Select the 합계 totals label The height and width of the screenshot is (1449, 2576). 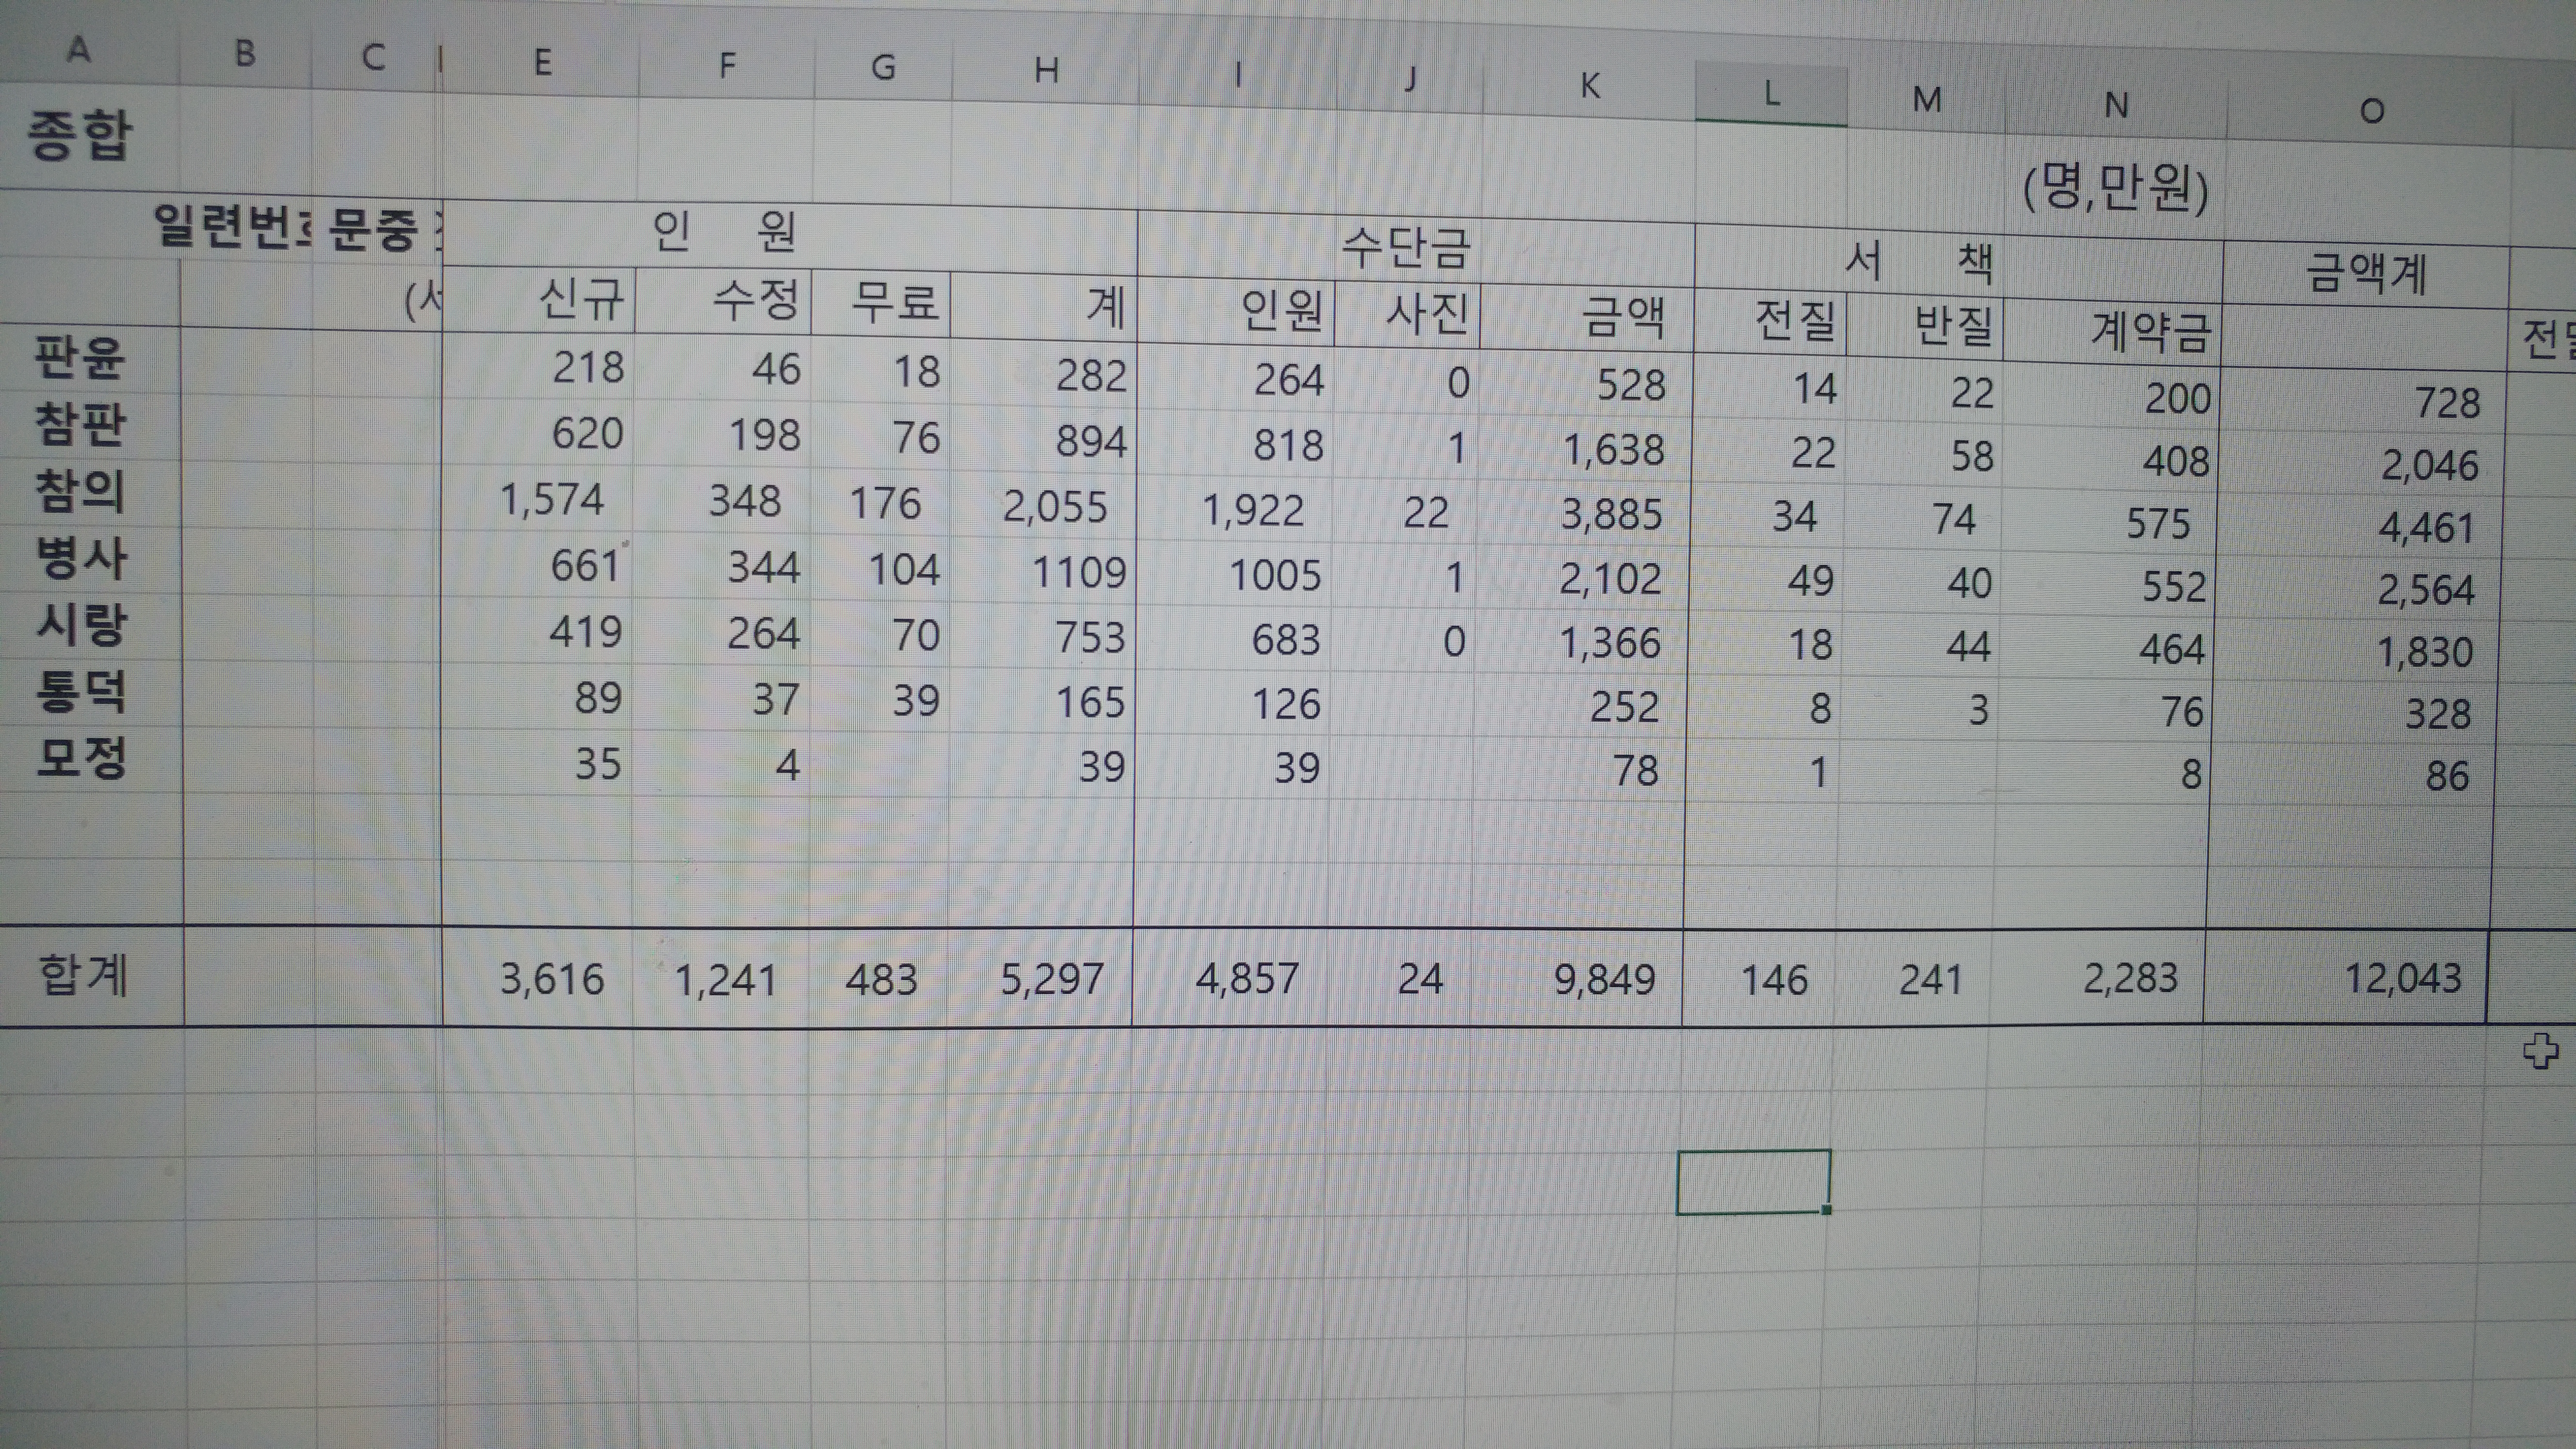point(83,975)
